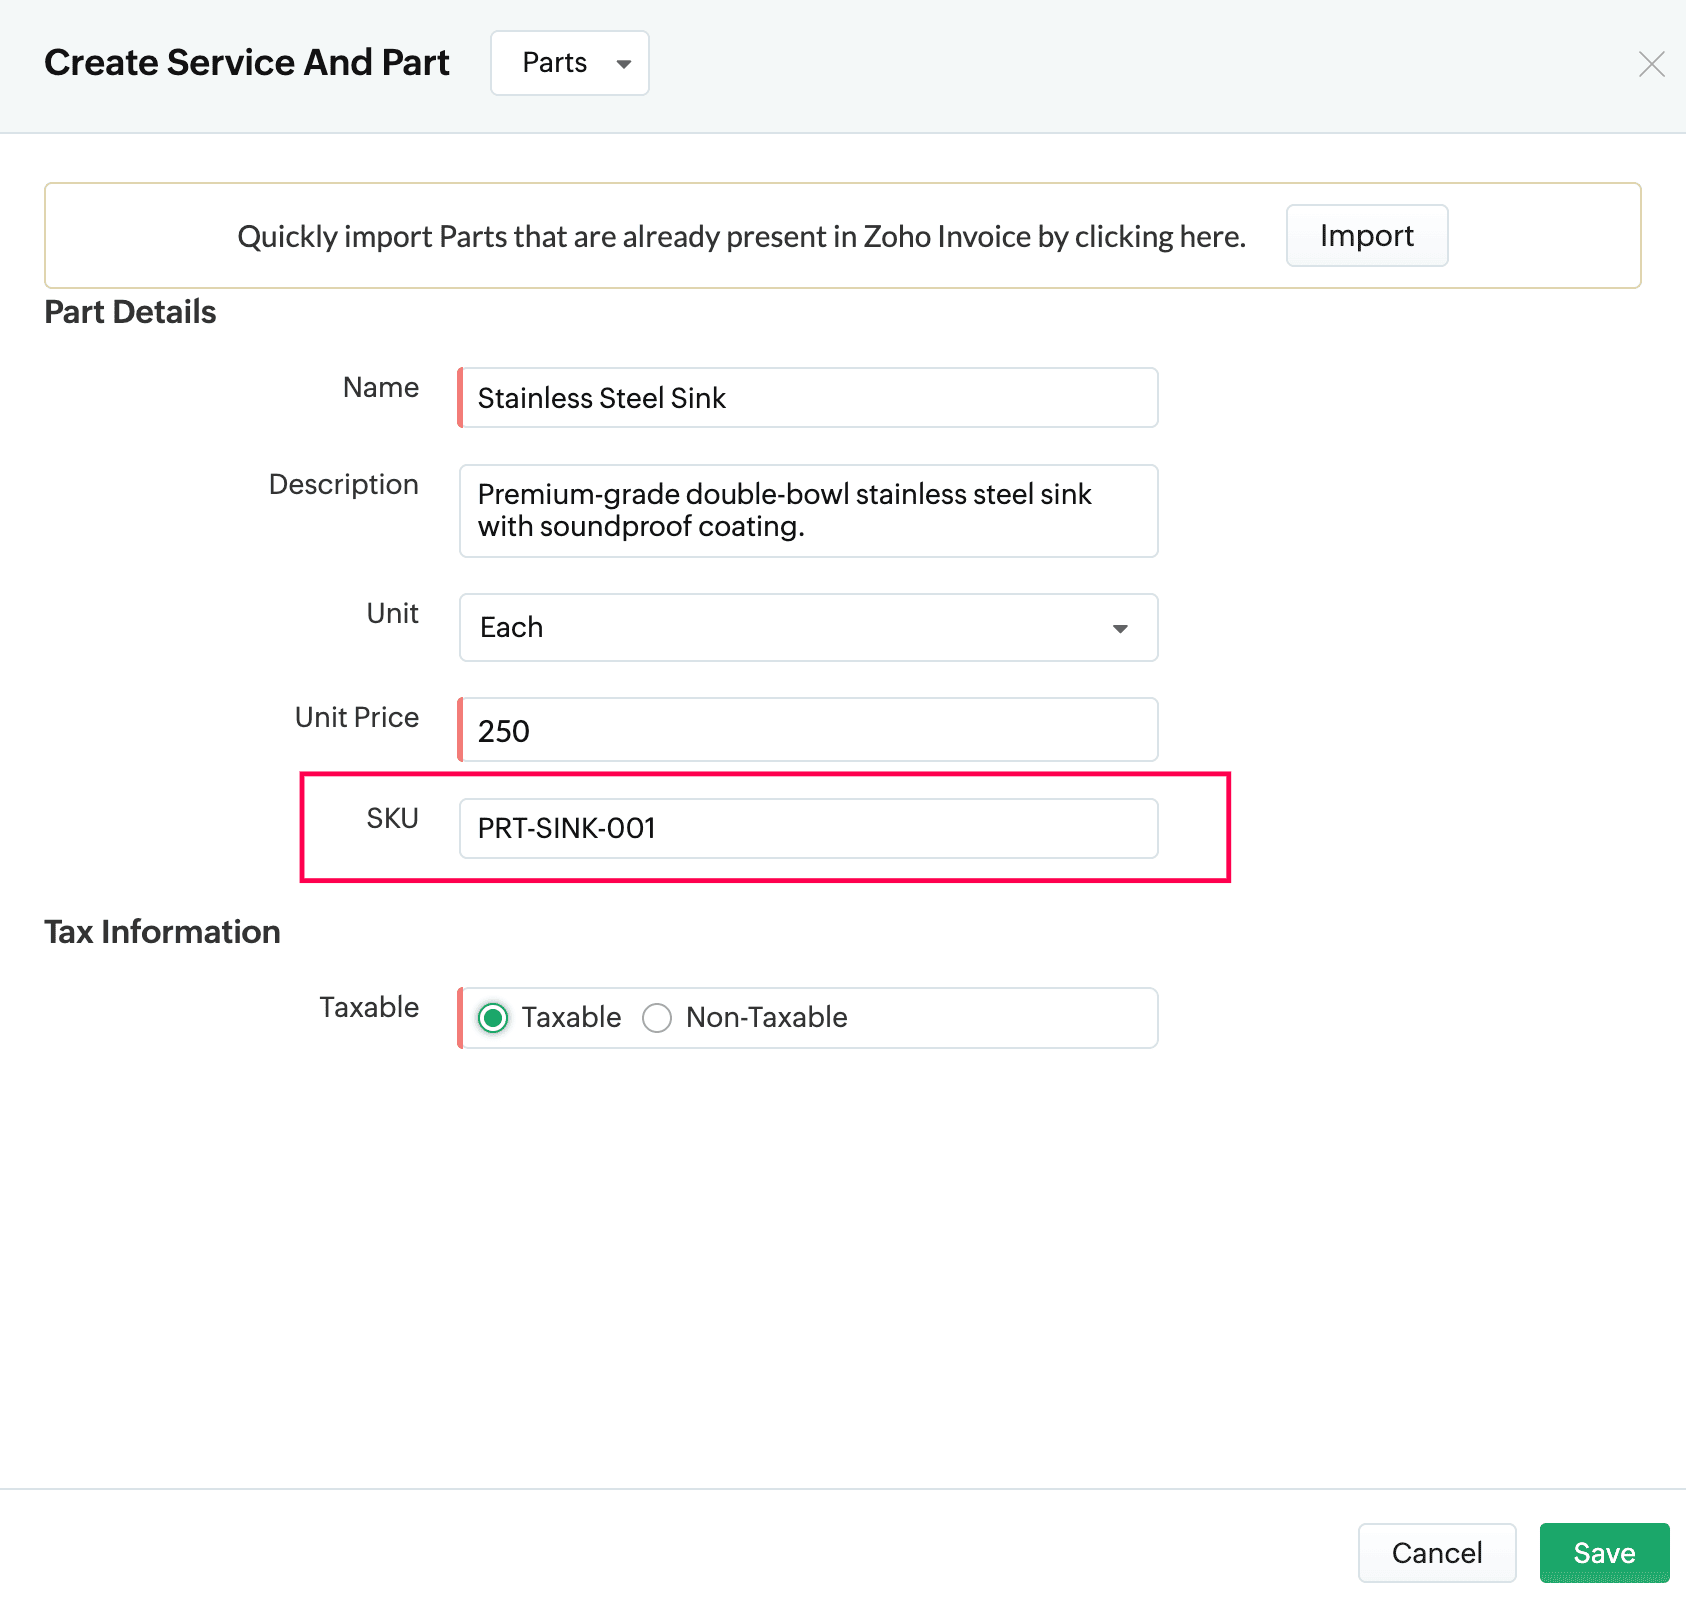The height and width of the screenshot is (1606, 1686).
Task: Click the Unit Price label
Action: pyautogui.click(x=357, y=718)
